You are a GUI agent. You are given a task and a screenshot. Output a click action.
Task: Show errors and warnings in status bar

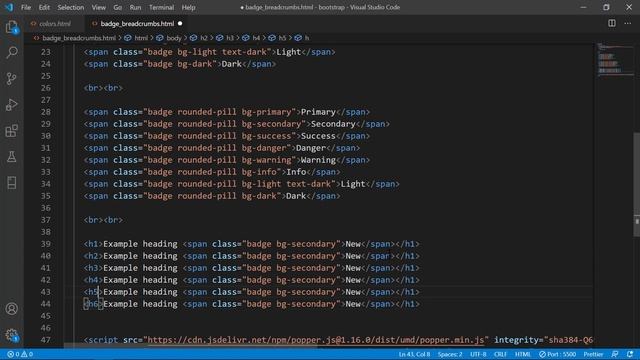point(20,354)
